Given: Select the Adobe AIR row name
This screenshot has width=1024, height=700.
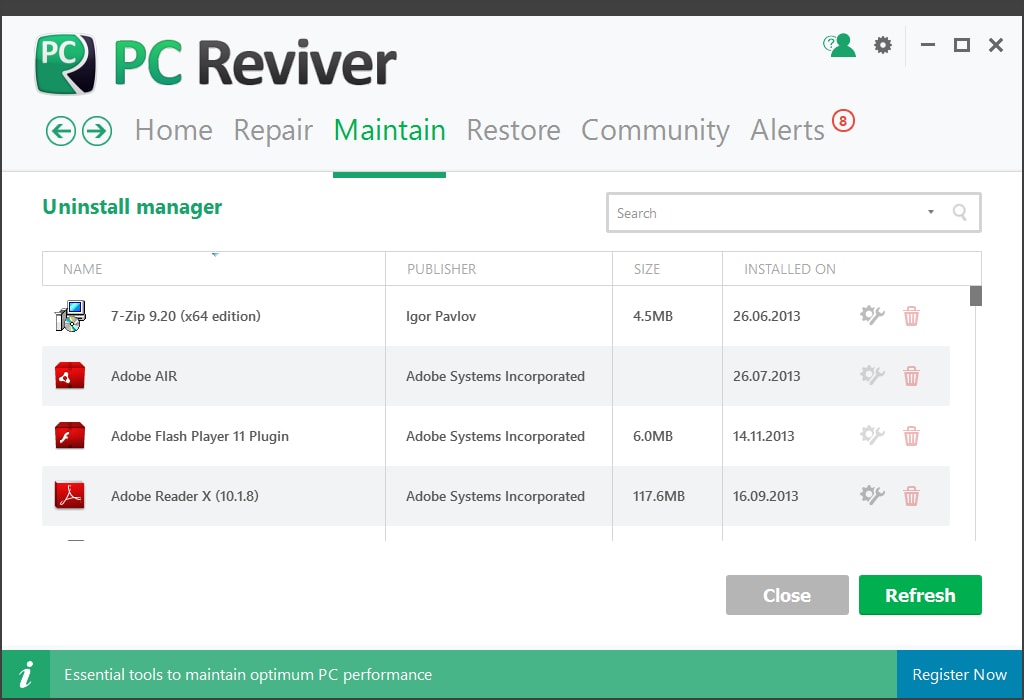Looking at the screenshot, I should point(144,376).
